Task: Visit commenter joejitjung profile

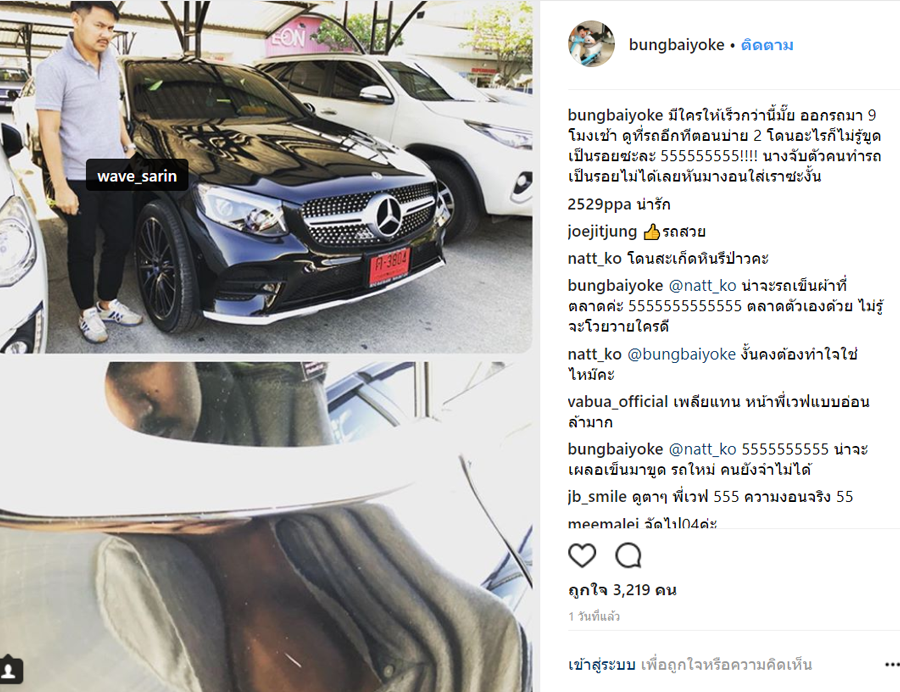Action: click(x=602, y=232)
